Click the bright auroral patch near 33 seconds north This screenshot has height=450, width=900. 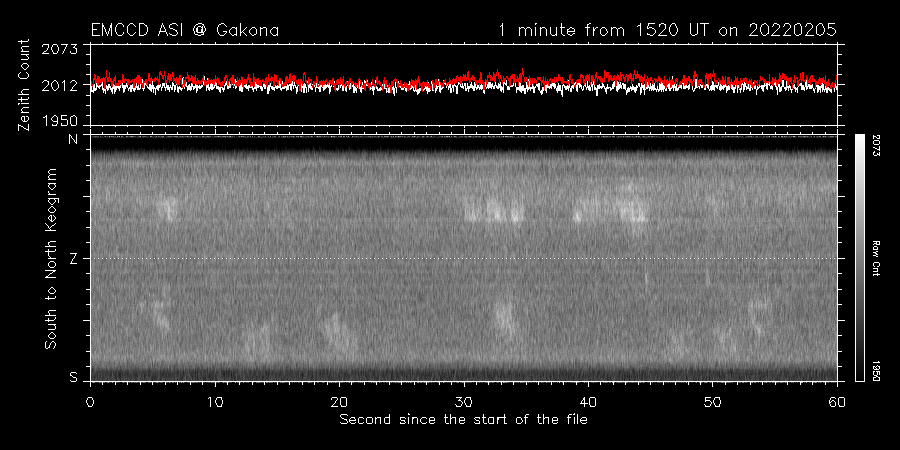pos(495,209)
